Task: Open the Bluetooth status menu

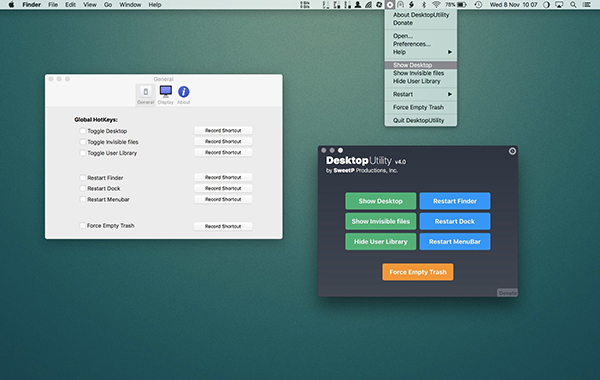Action: pyautogui.click(x=424, y=5)
